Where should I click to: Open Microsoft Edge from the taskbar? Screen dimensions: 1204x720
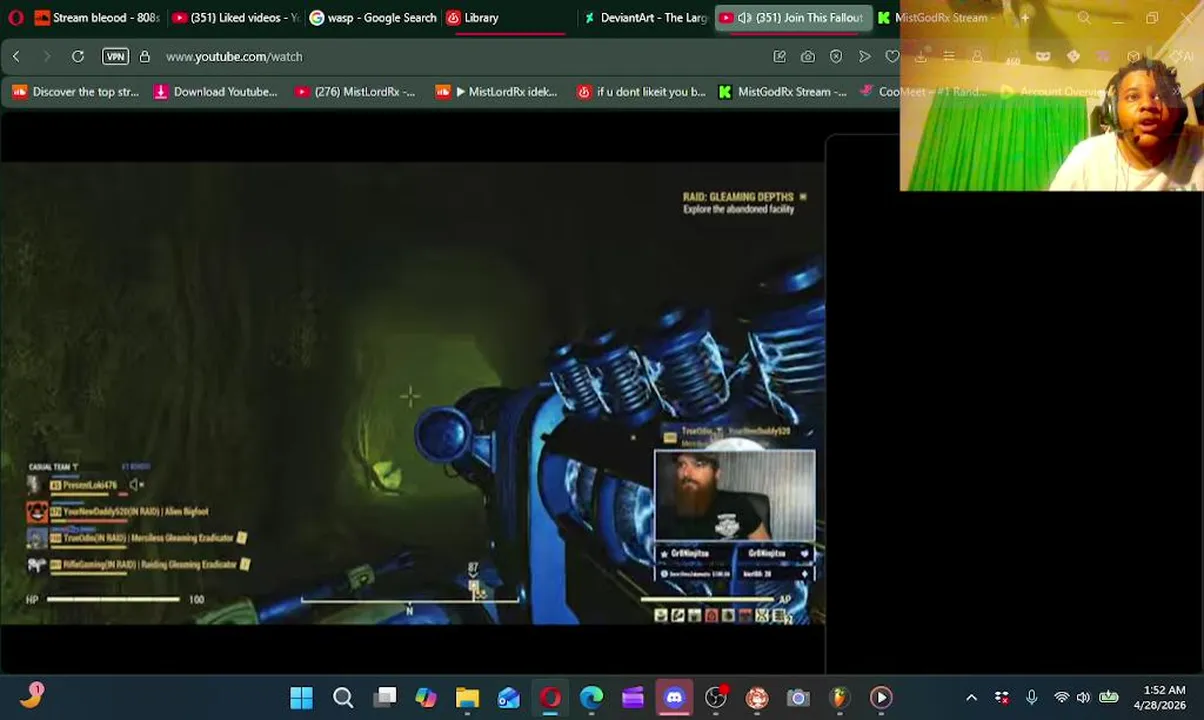pos(591,697)
